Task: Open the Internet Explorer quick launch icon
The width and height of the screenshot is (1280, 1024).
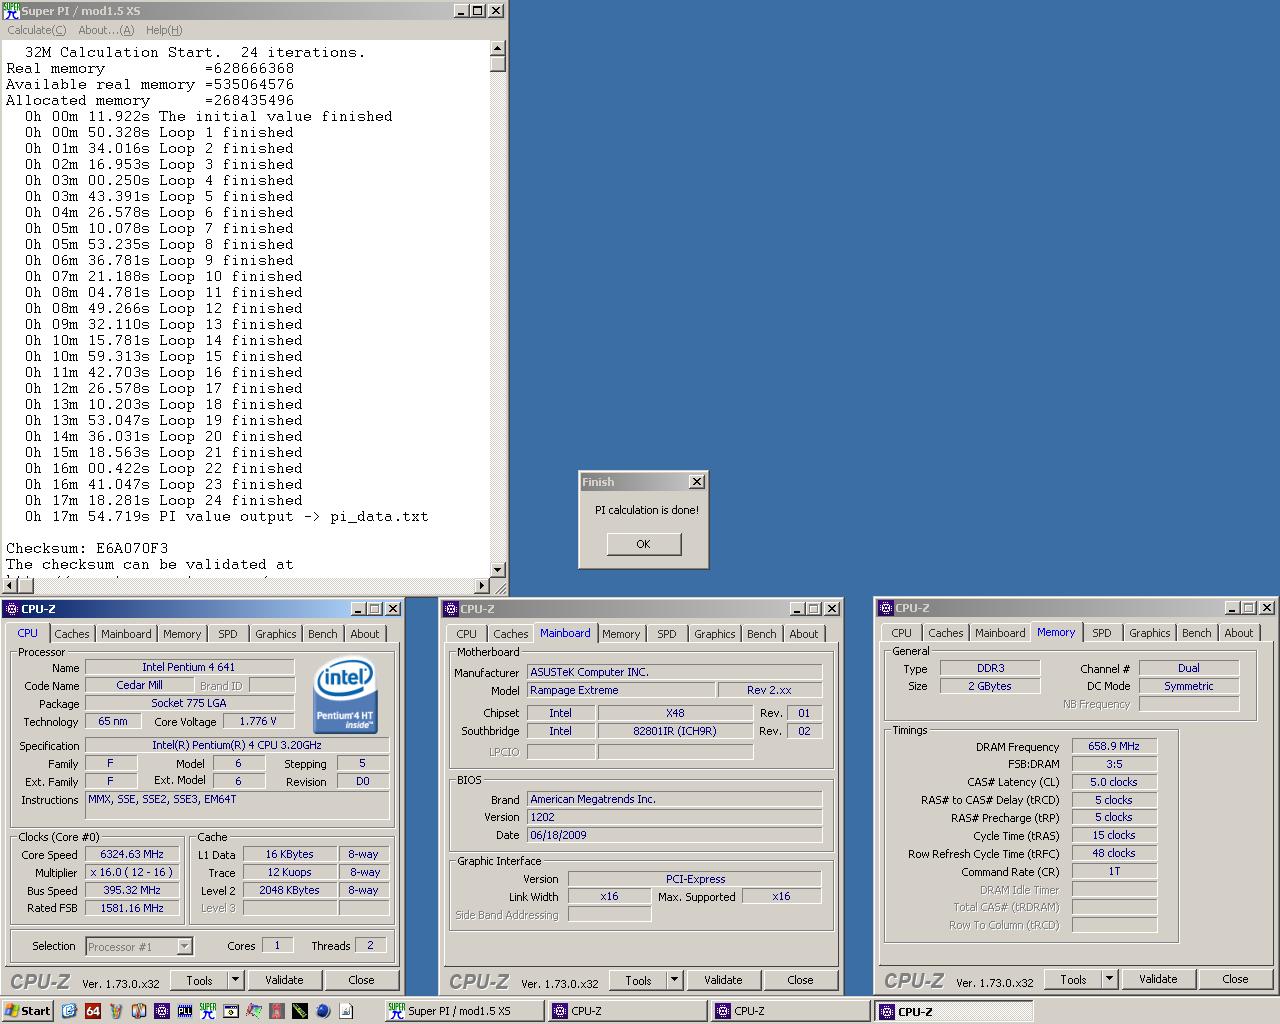Action: coord(69,1011)
